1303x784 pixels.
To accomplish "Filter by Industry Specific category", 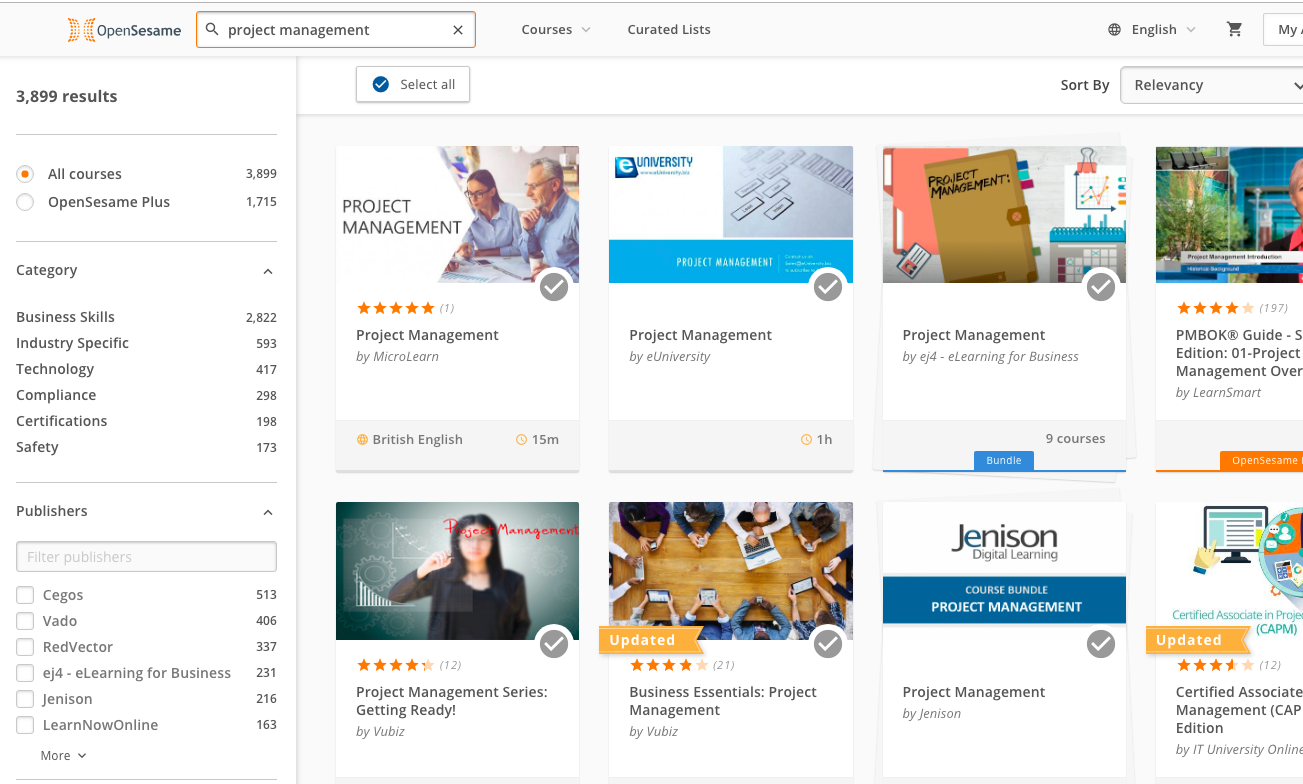I will click(x=72, y=343).
